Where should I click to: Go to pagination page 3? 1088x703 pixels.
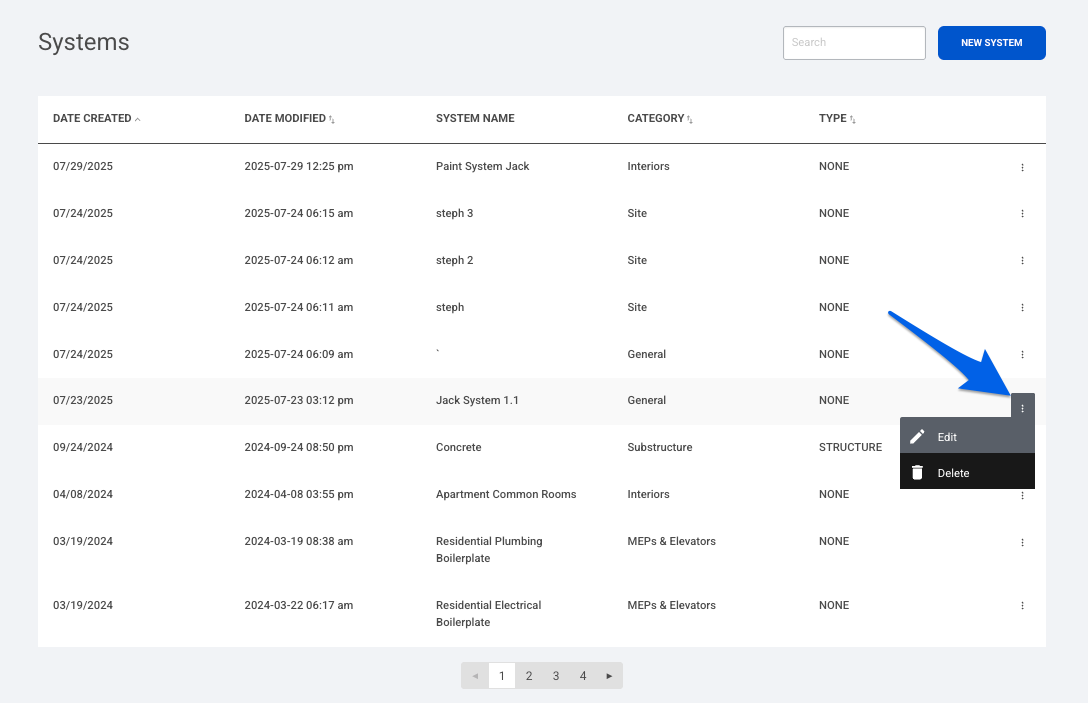556,675
